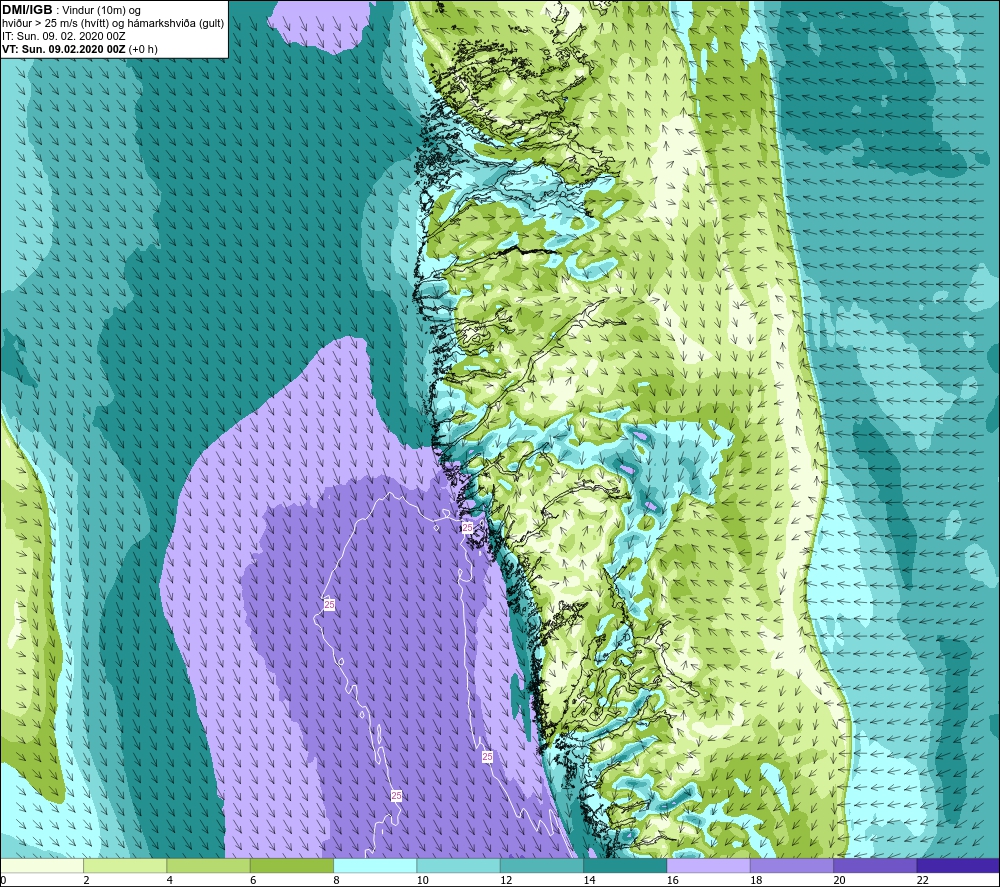This screenshot has height=887, width=1000.
Task: Click the "16" scale label on the color bar
Action: pos(673,880)
